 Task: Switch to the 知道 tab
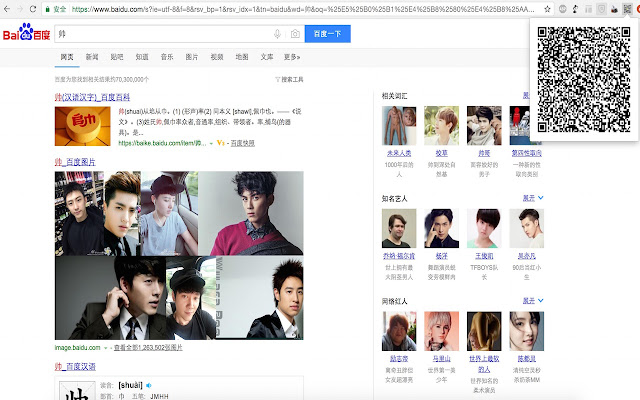click(x=142, y=57)
